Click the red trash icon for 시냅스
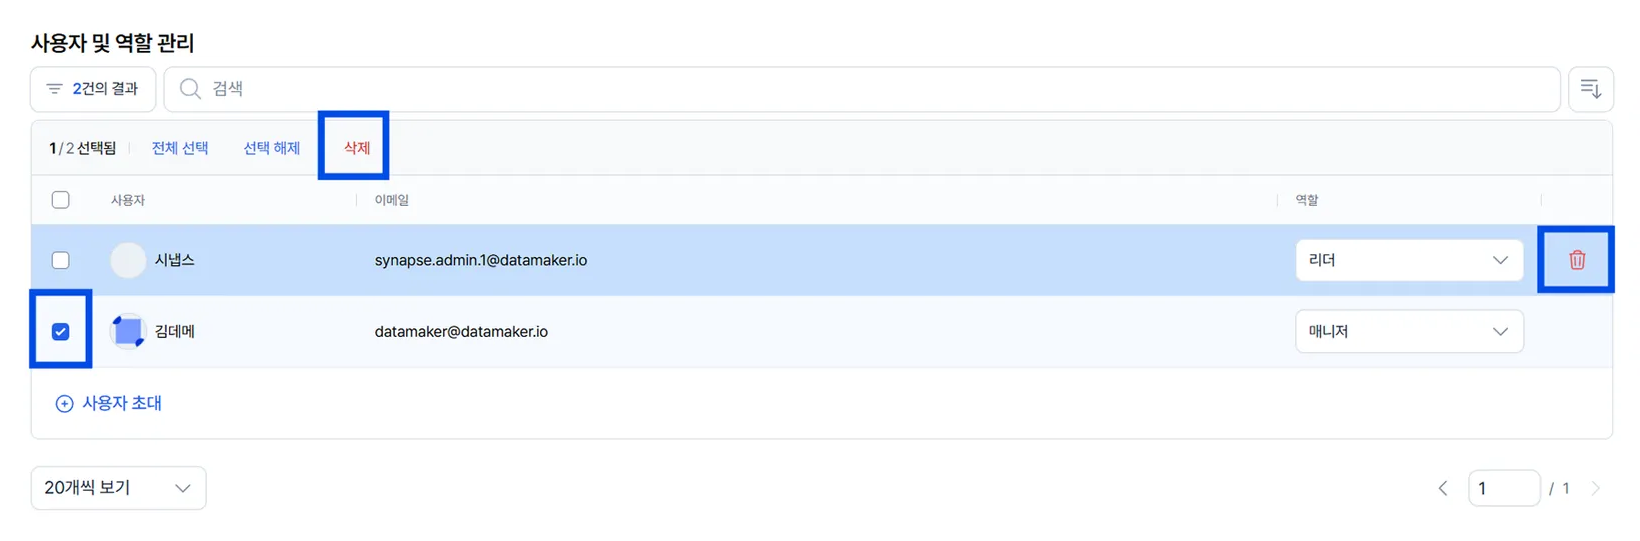Screen dimensions: 1640x541 1577,260
